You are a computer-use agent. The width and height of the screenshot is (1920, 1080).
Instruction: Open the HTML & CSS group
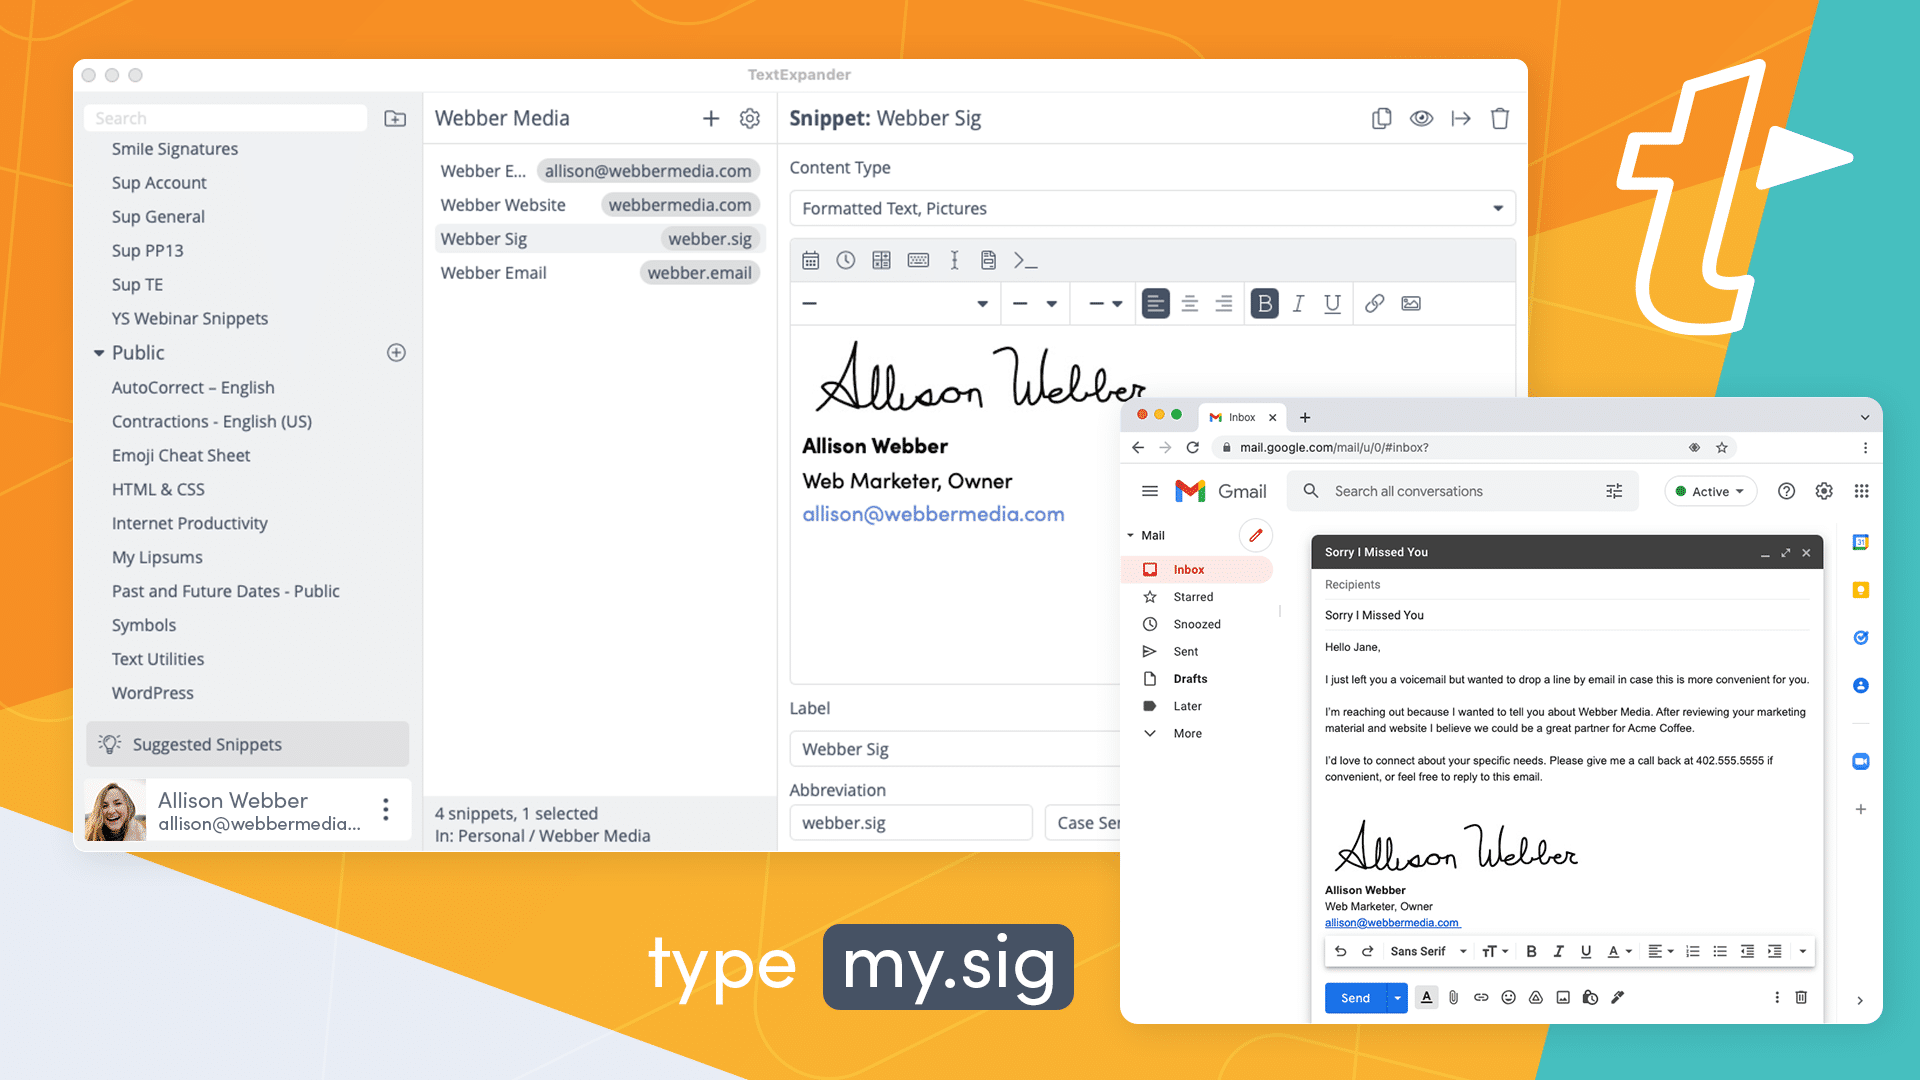tap(158, 490)
